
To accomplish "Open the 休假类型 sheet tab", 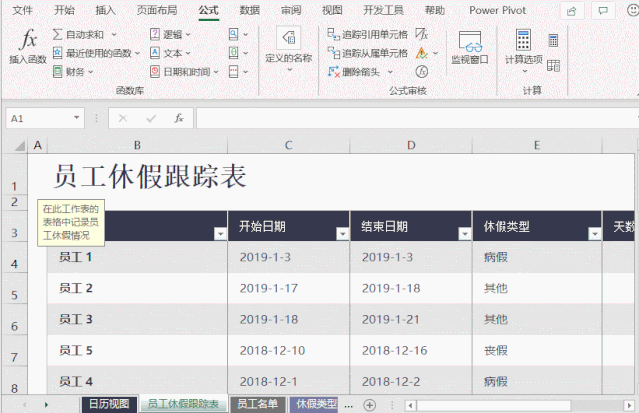I will [314, 404].
